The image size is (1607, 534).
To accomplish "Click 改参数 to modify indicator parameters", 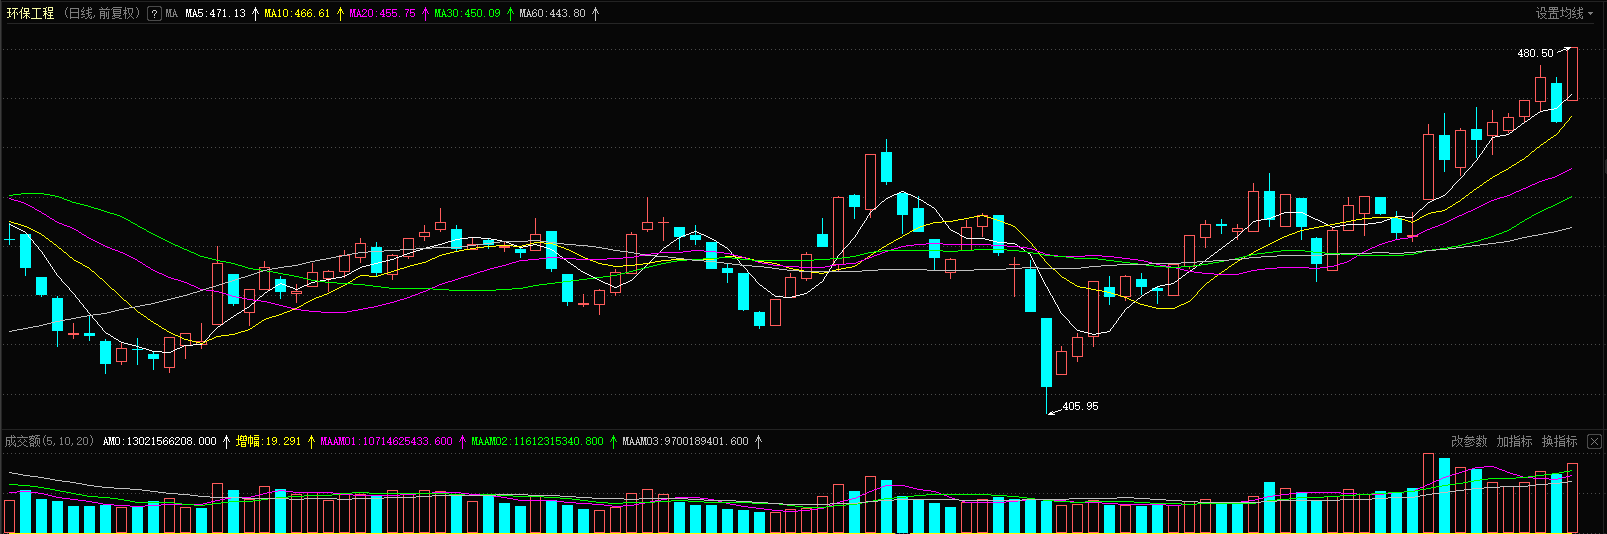I will point(1468,441).
